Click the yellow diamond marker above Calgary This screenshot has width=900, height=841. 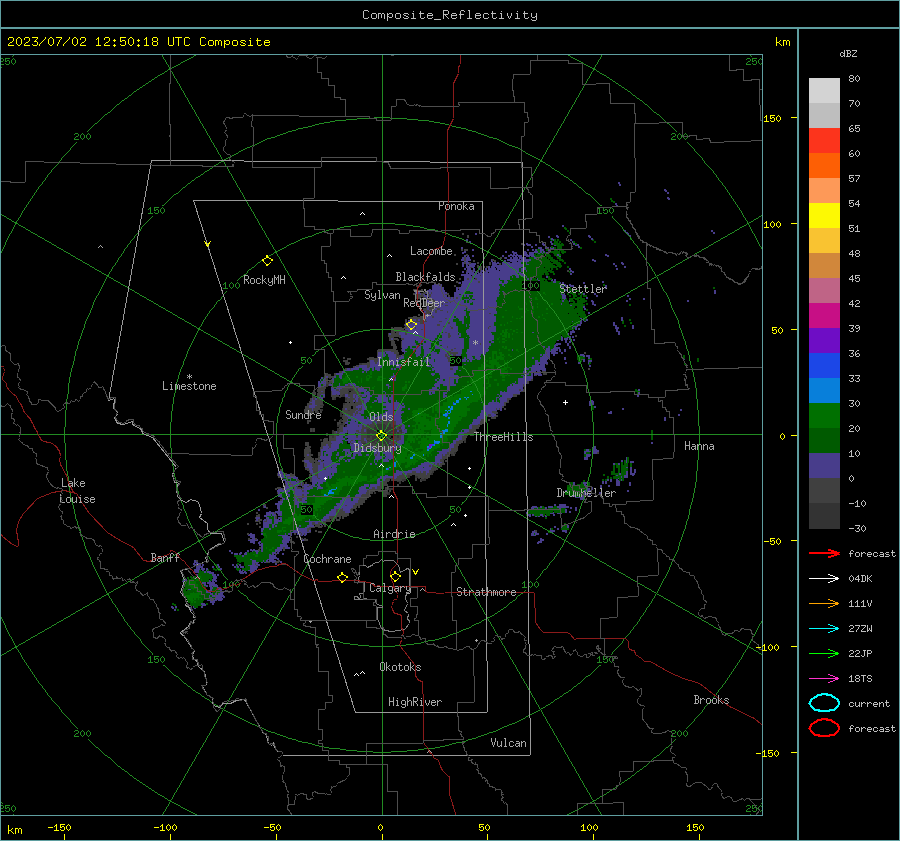click(x=395, y=576)
